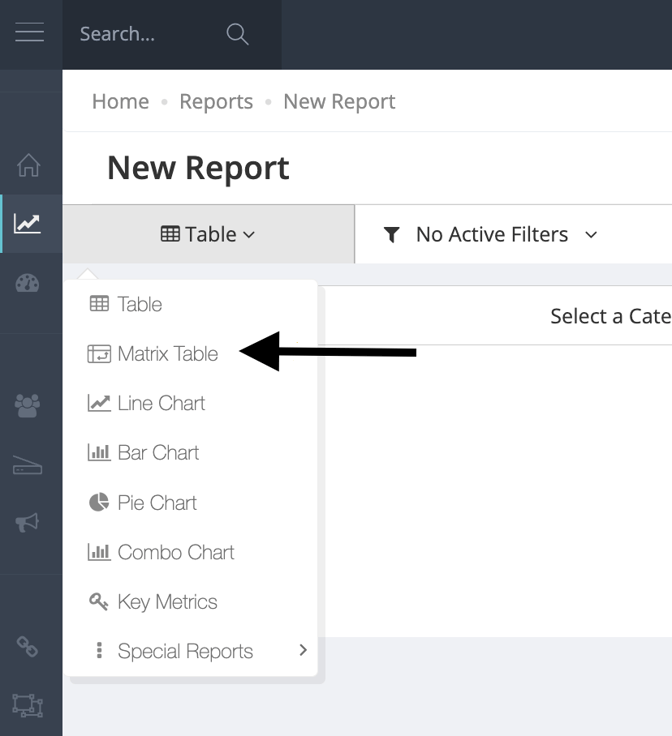
Task: Open Reports via sidebar chart icon
Action: tap(28, 224)
